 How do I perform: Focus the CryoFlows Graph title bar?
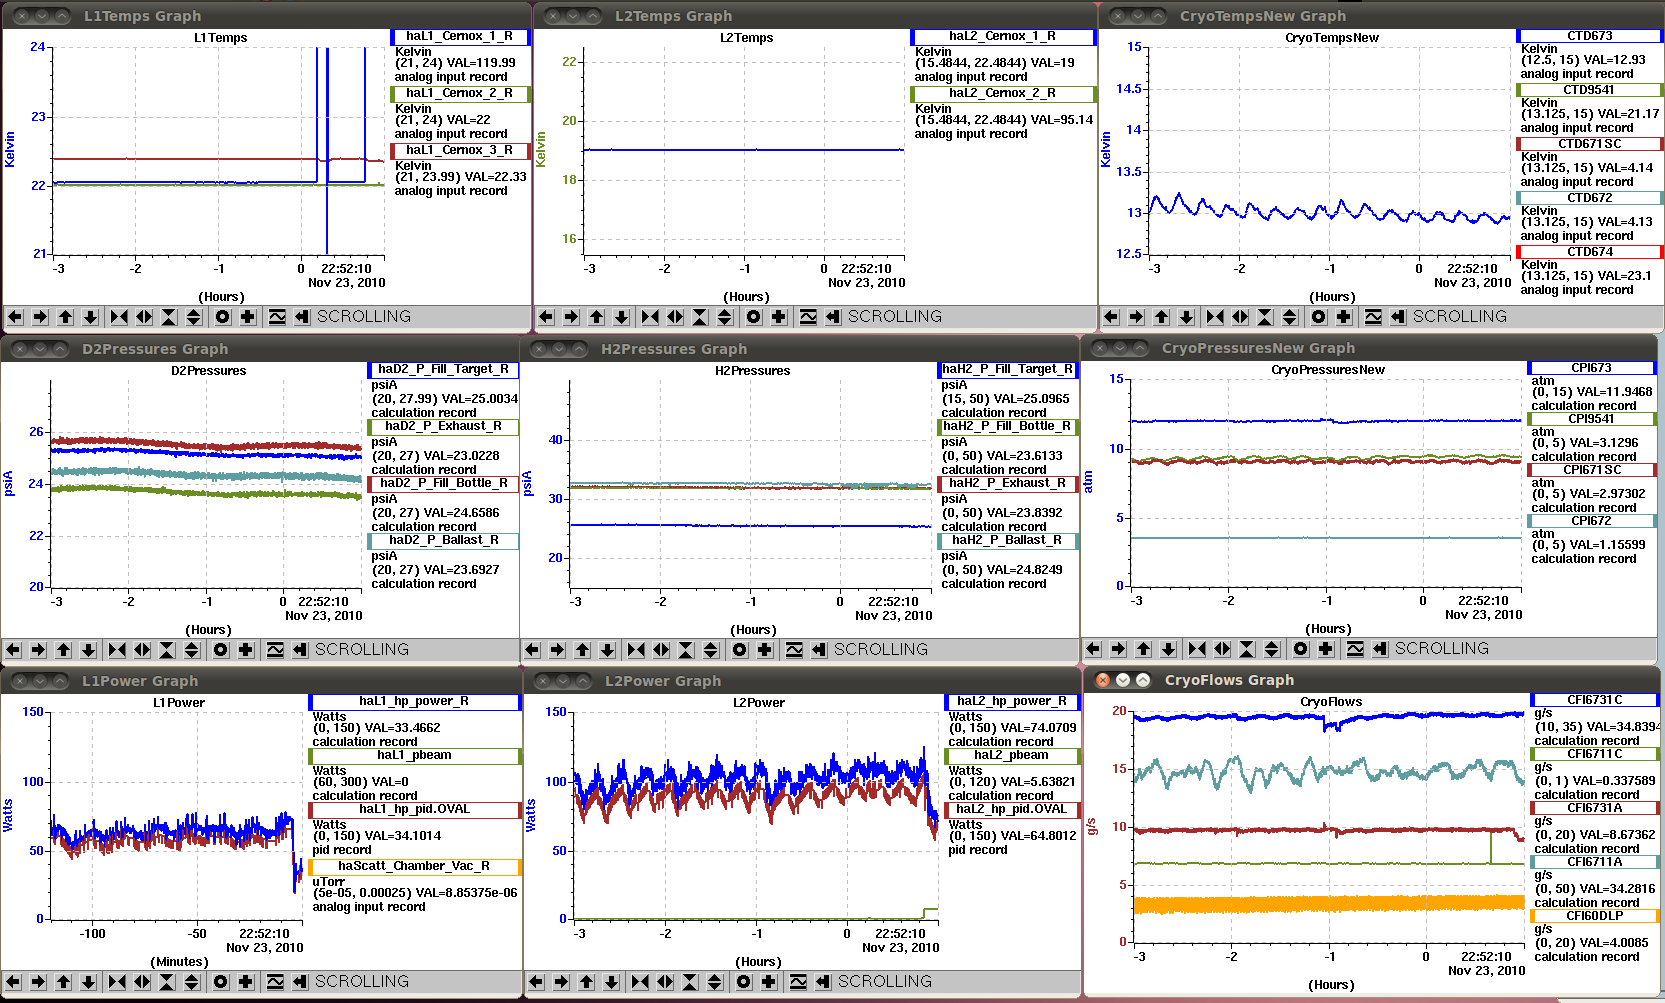(x=1370, y=680)
